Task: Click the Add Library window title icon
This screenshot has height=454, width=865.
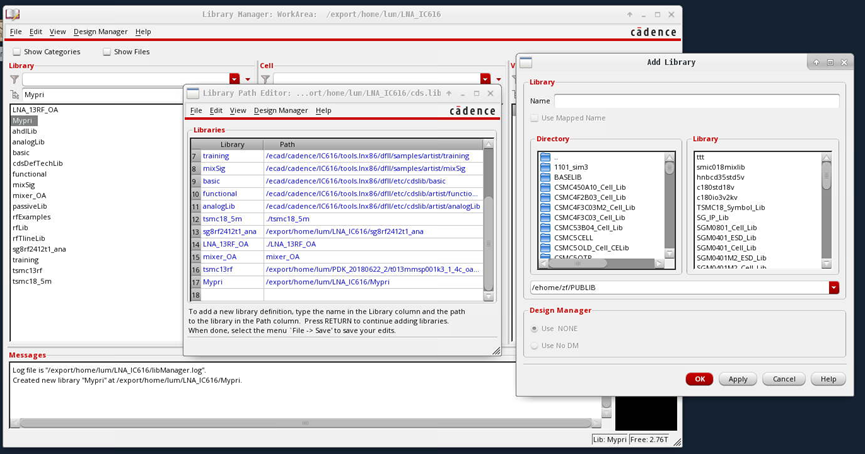Action: click(526, 62)
